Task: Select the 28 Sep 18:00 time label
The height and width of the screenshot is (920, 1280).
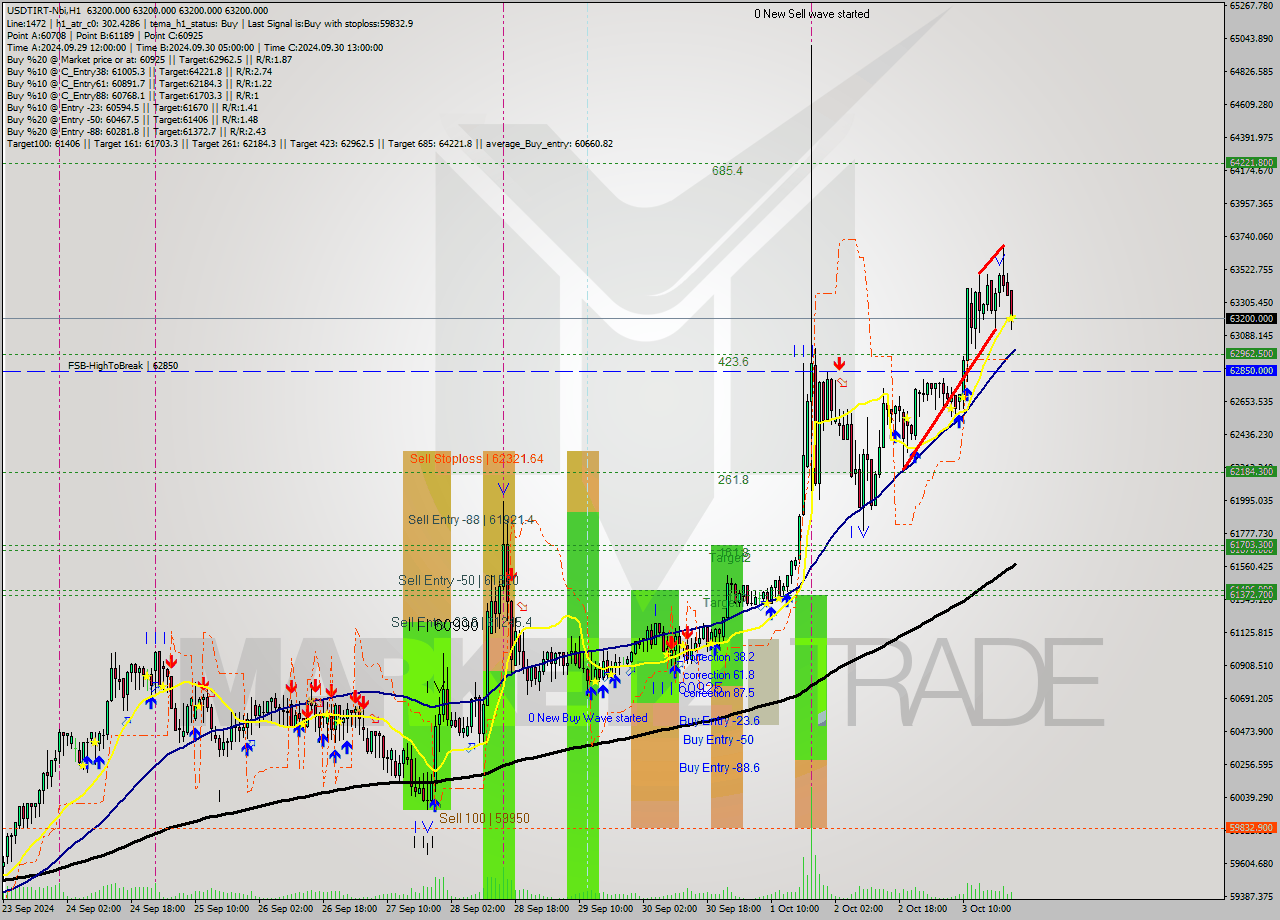Action: click(541, 909)
